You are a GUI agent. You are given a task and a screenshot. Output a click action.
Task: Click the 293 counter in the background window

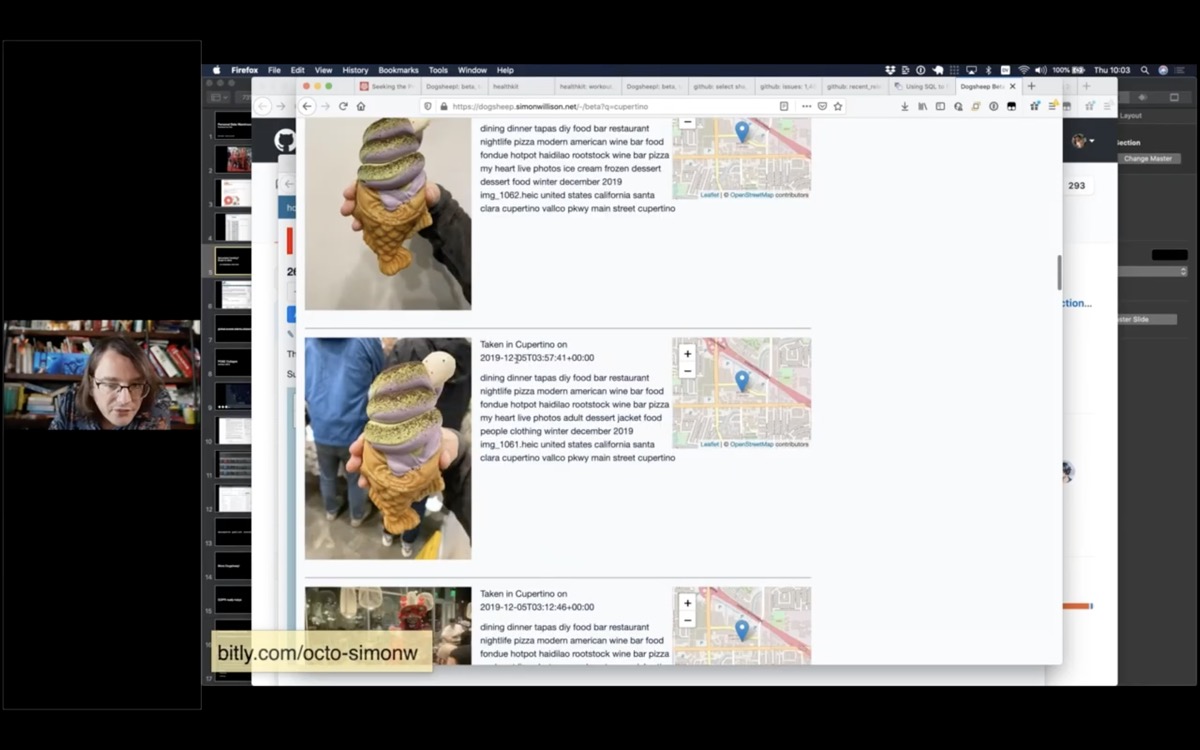click(x=1076, y=186)
